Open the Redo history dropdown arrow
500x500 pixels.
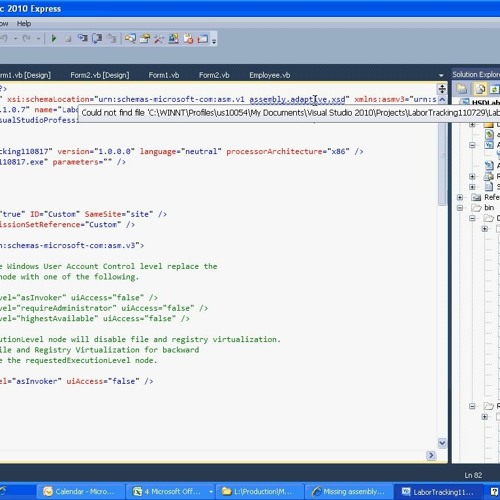(x=38, y=39)
